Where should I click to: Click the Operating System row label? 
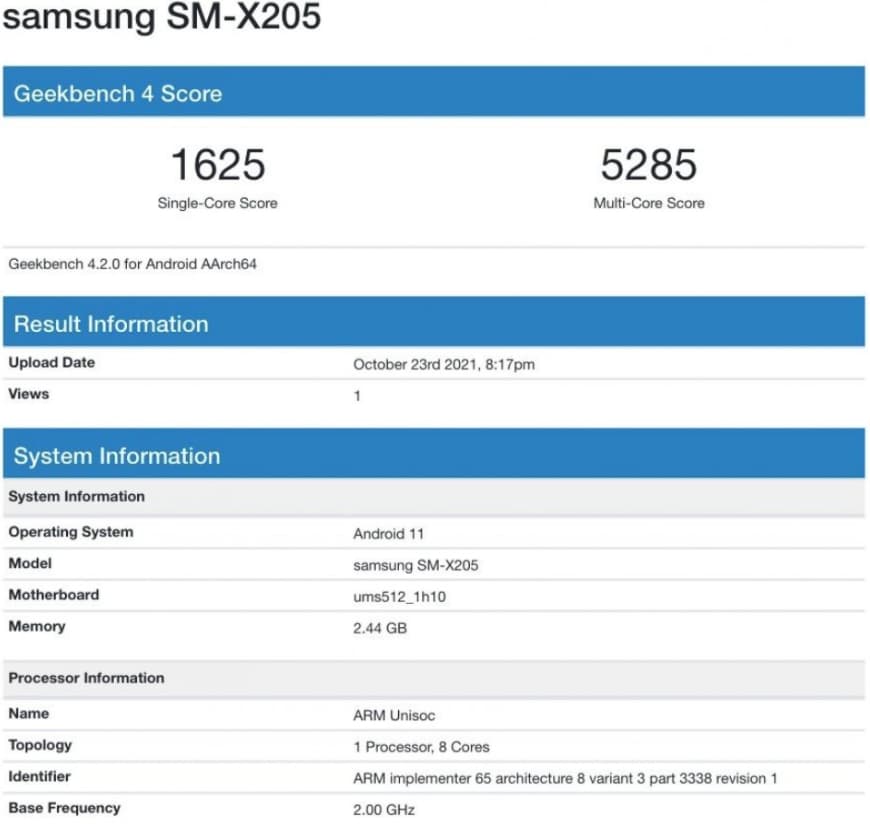[x=71, y=532]
